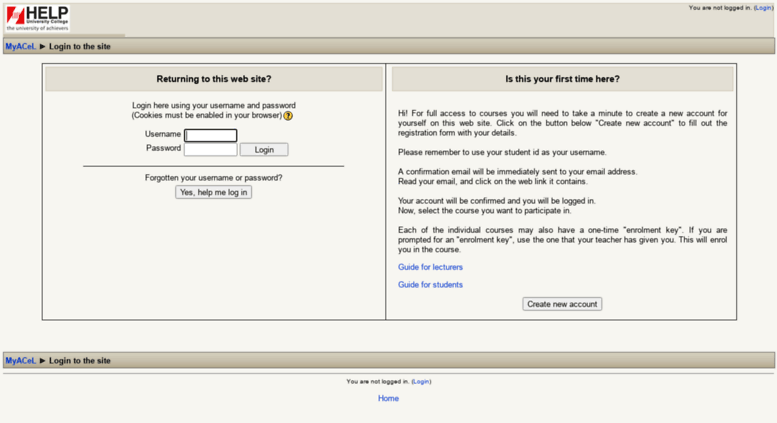Click the Password label
This screenshot has height=423, width=777.
pos(164,148)
